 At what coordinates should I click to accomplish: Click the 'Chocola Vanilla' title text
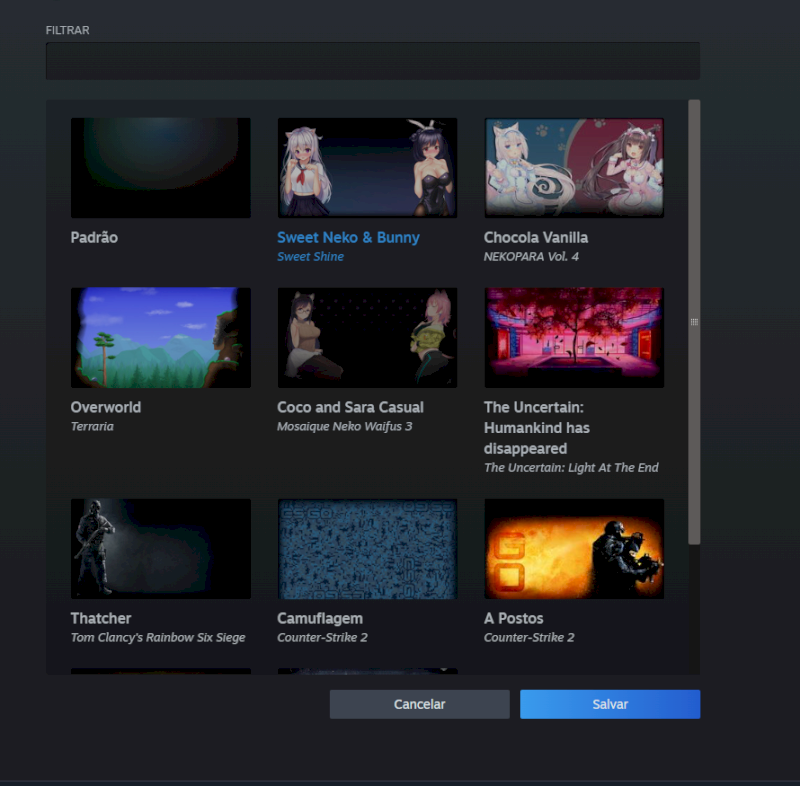click(536, 238)
